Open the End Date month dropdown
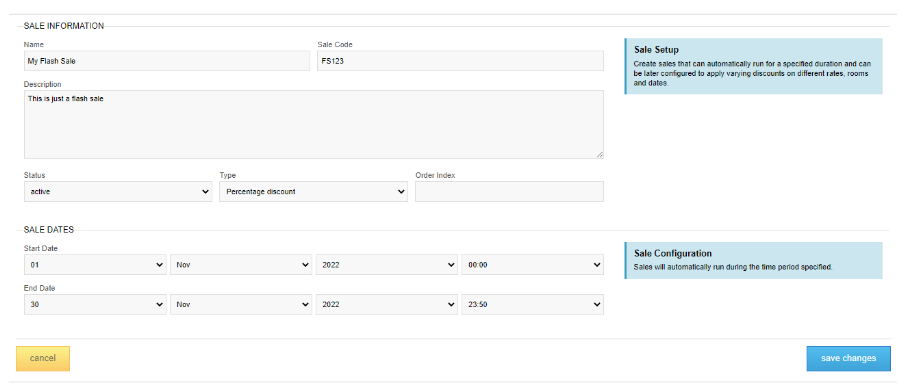This screenshot has height=388, width=910. click(241, 304)
